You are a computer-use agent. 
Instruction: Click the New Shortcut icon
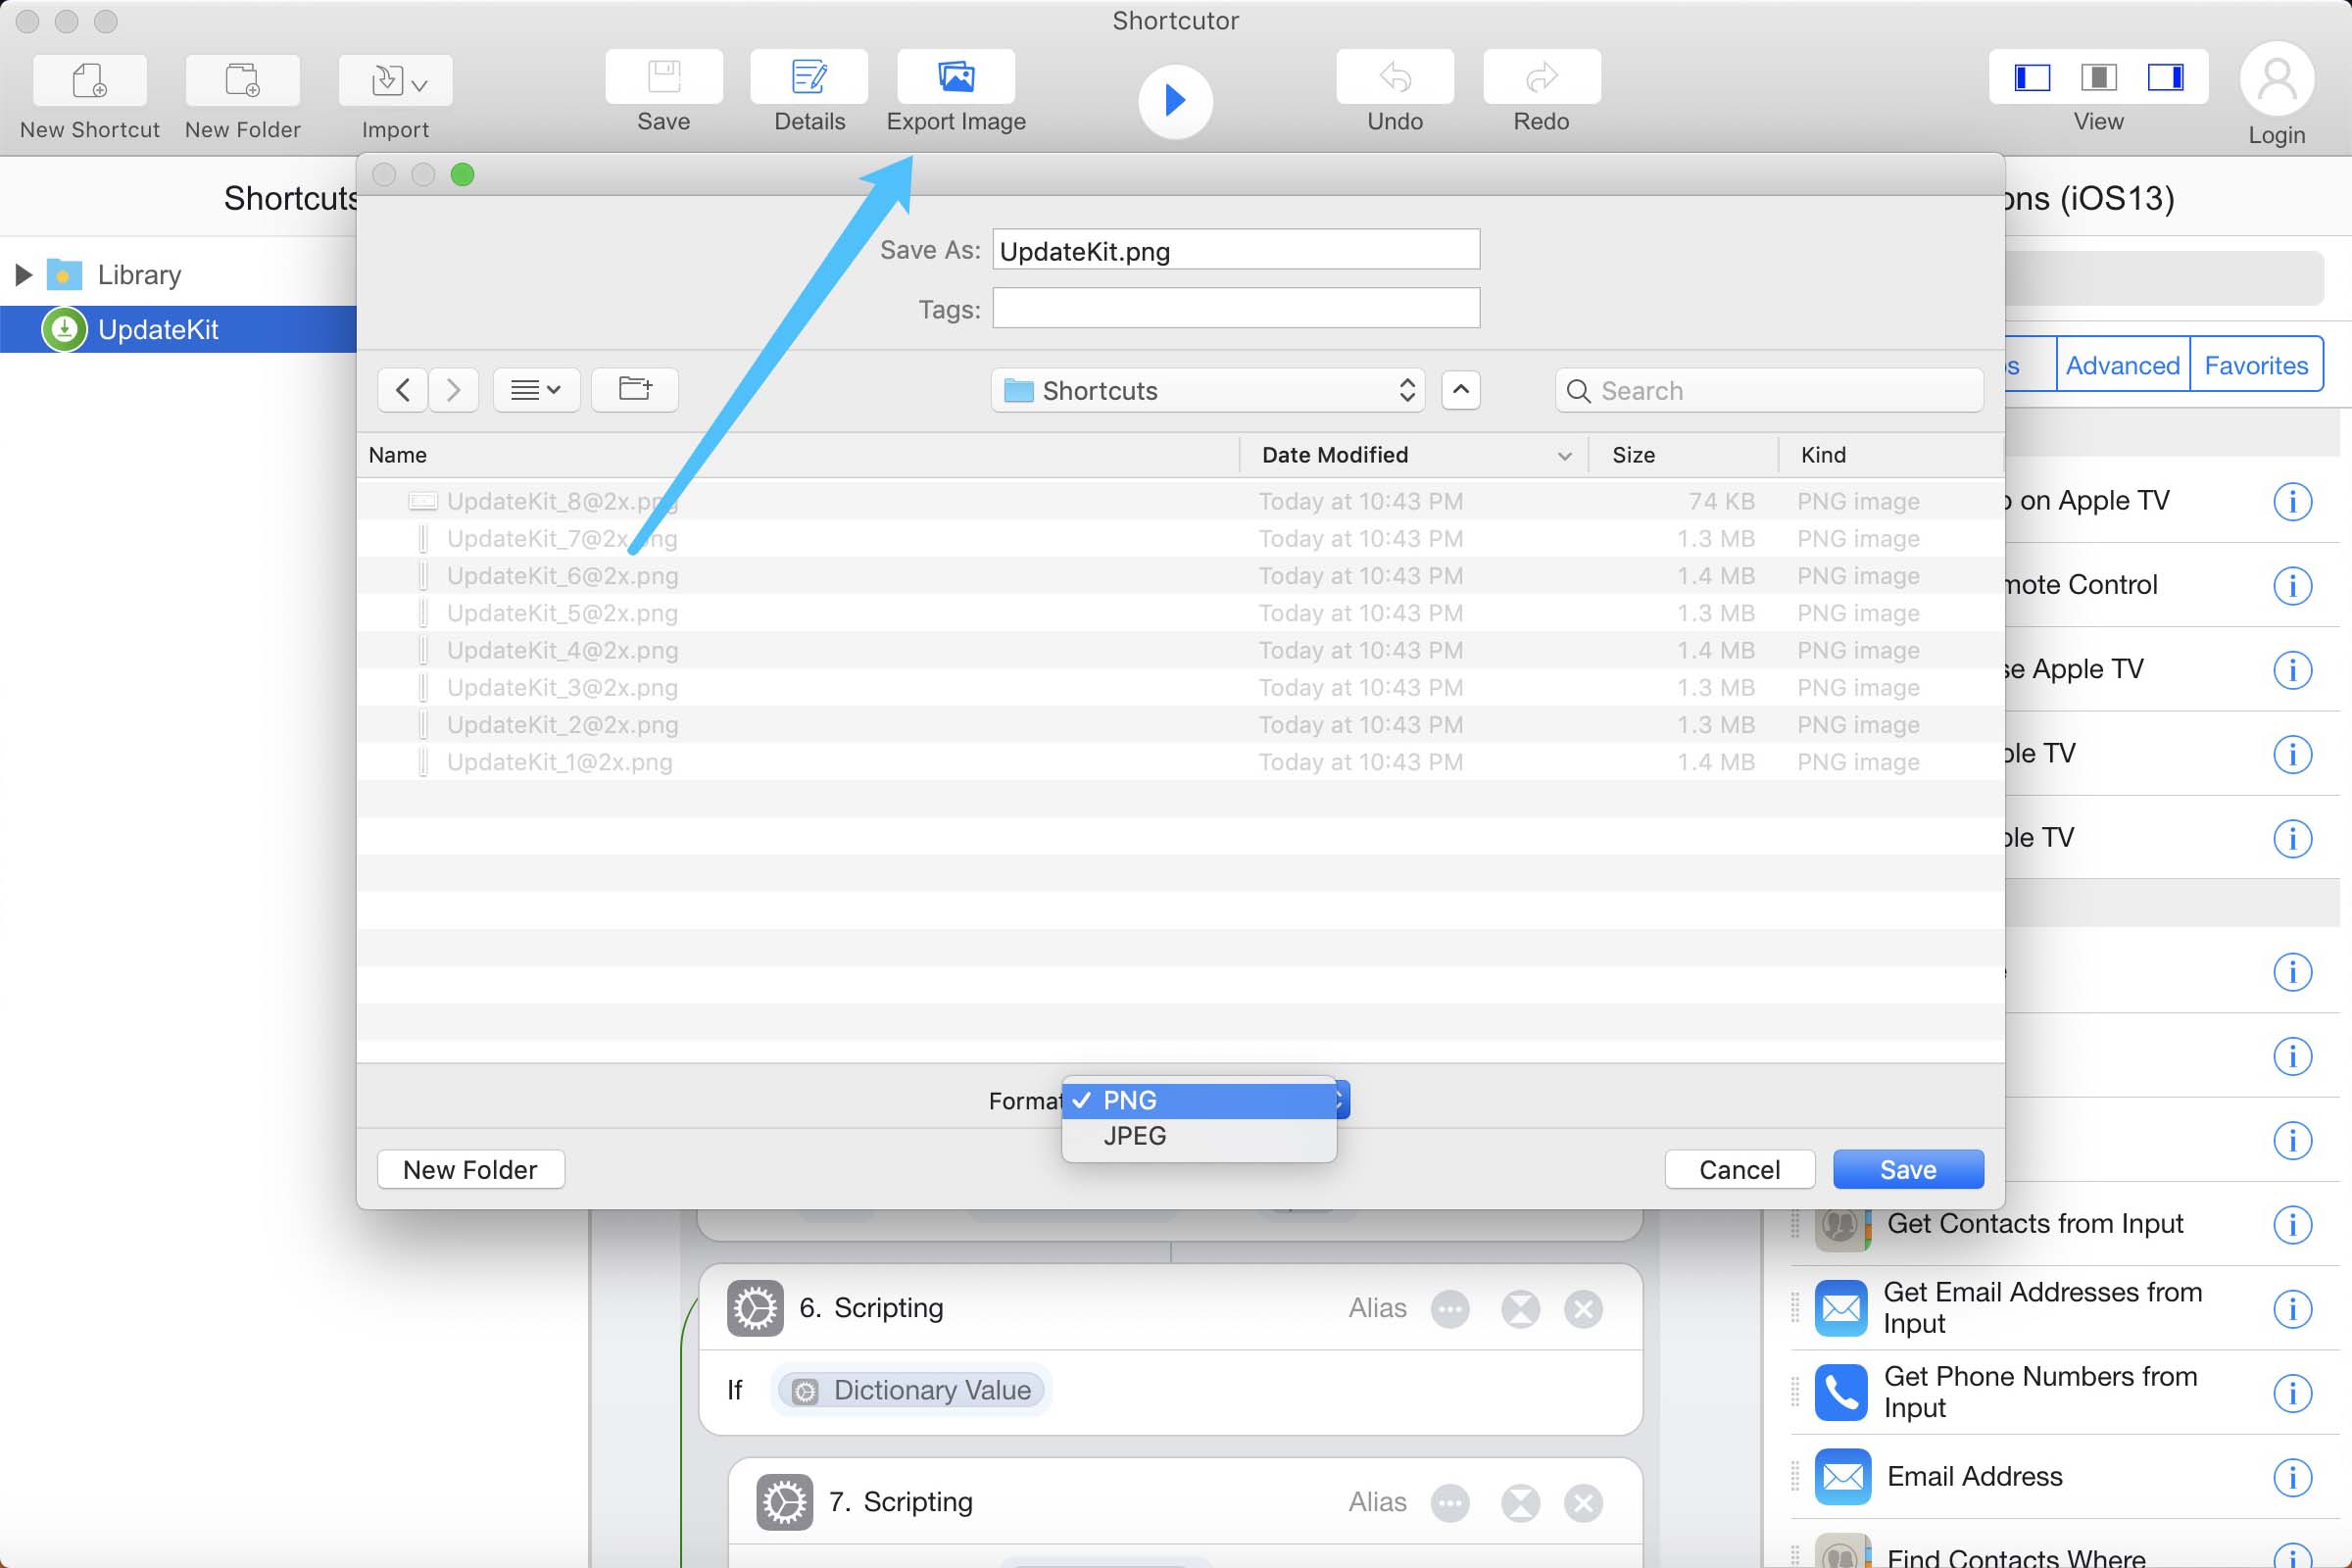[x=89, y=81]
